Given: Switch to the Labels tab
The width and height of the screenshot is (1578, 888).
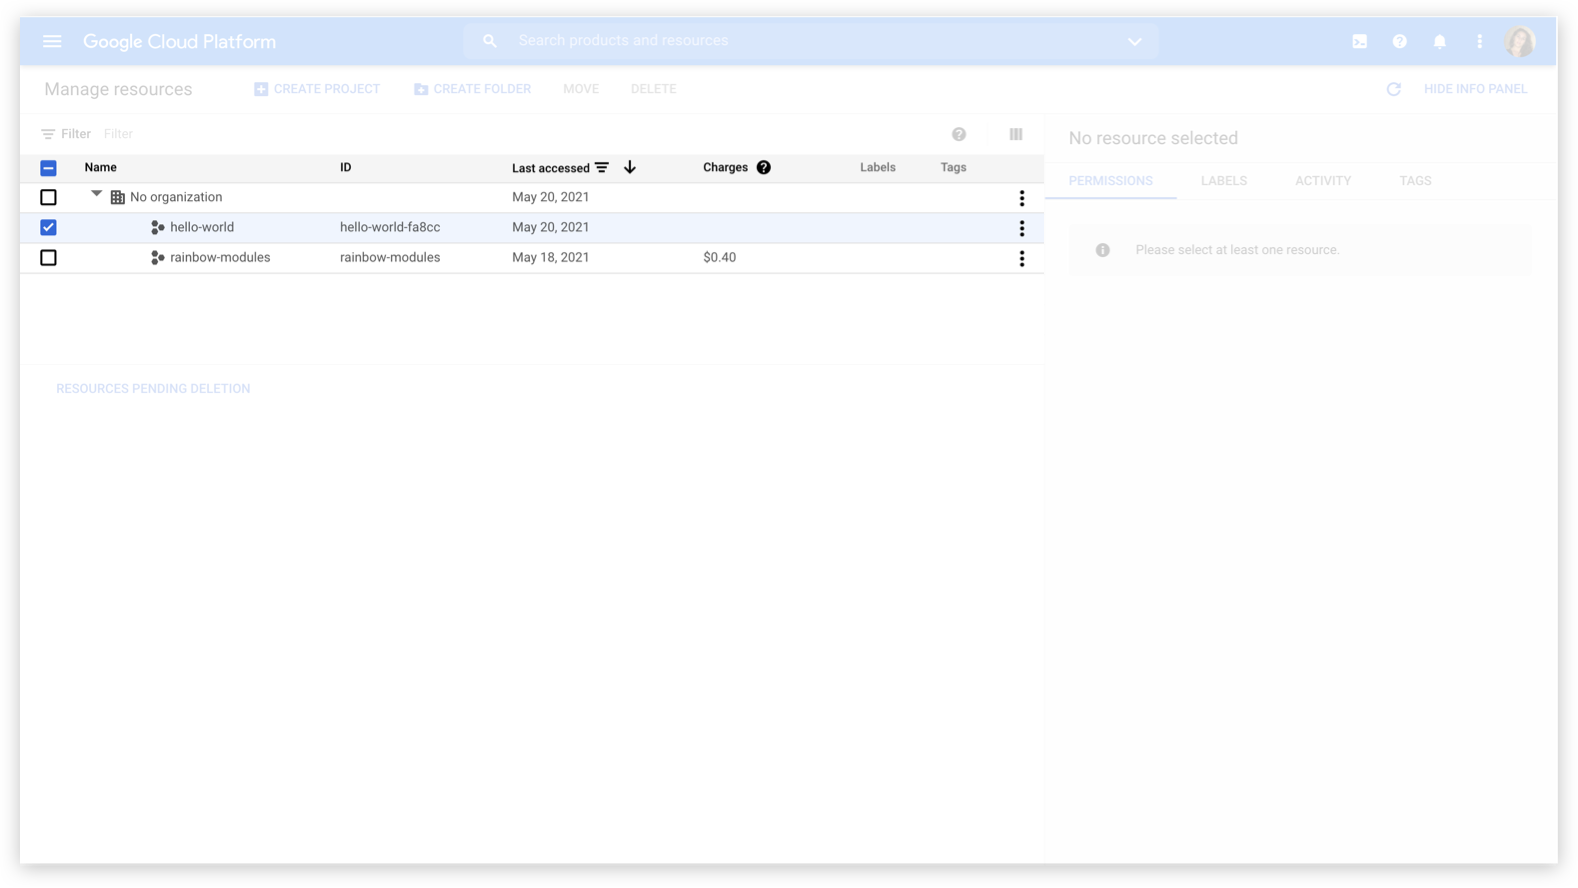Looking at the screenshot, I should pyautogui.click(x=1224, y=181).
